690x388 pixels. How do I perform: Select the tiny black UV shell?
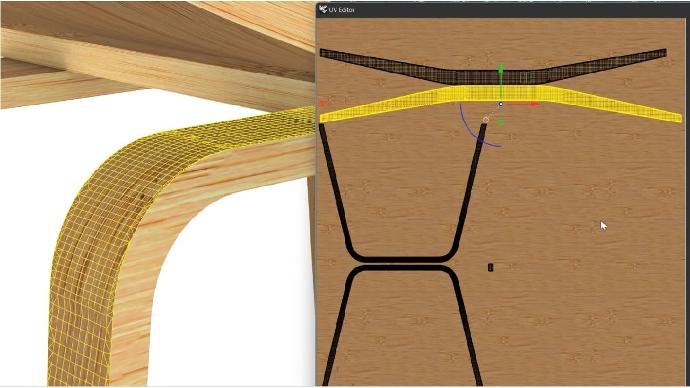tap(491, 267)
